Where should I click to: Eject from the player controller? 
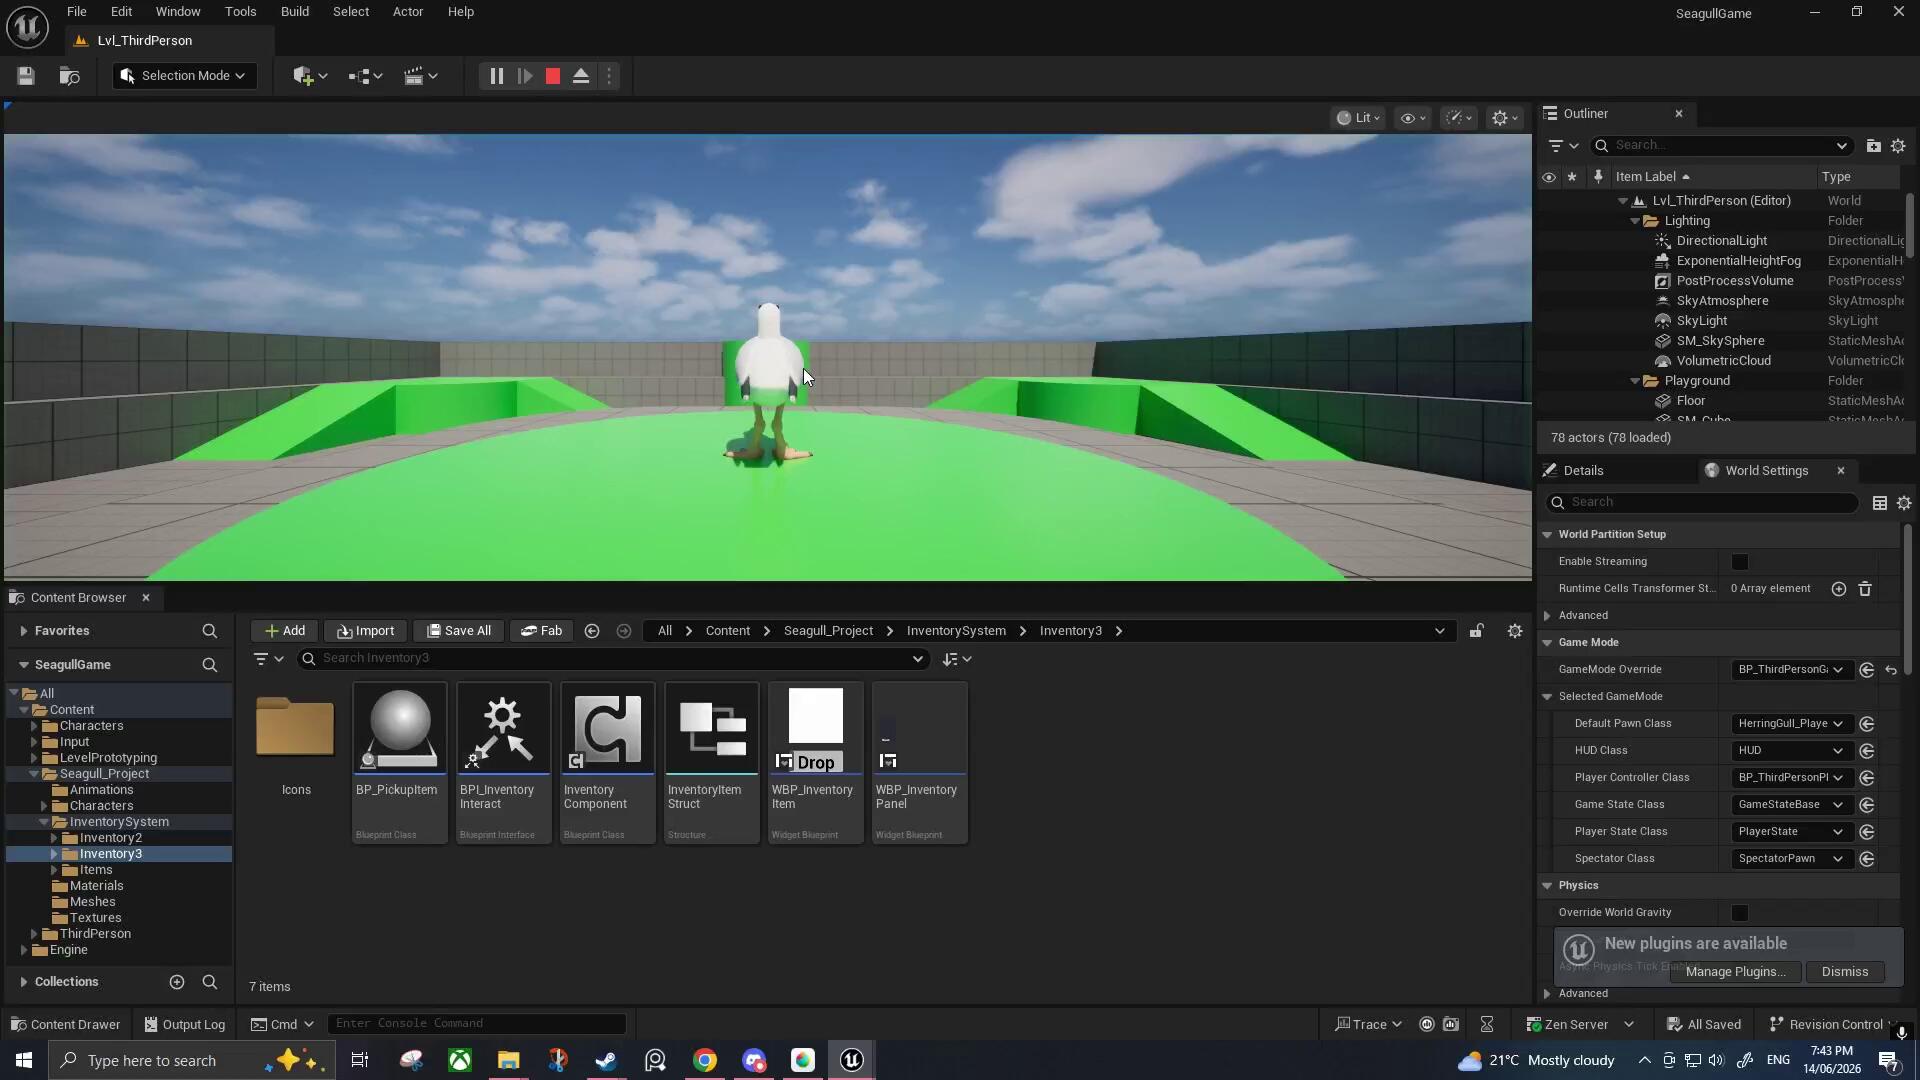tap(581, 76)
